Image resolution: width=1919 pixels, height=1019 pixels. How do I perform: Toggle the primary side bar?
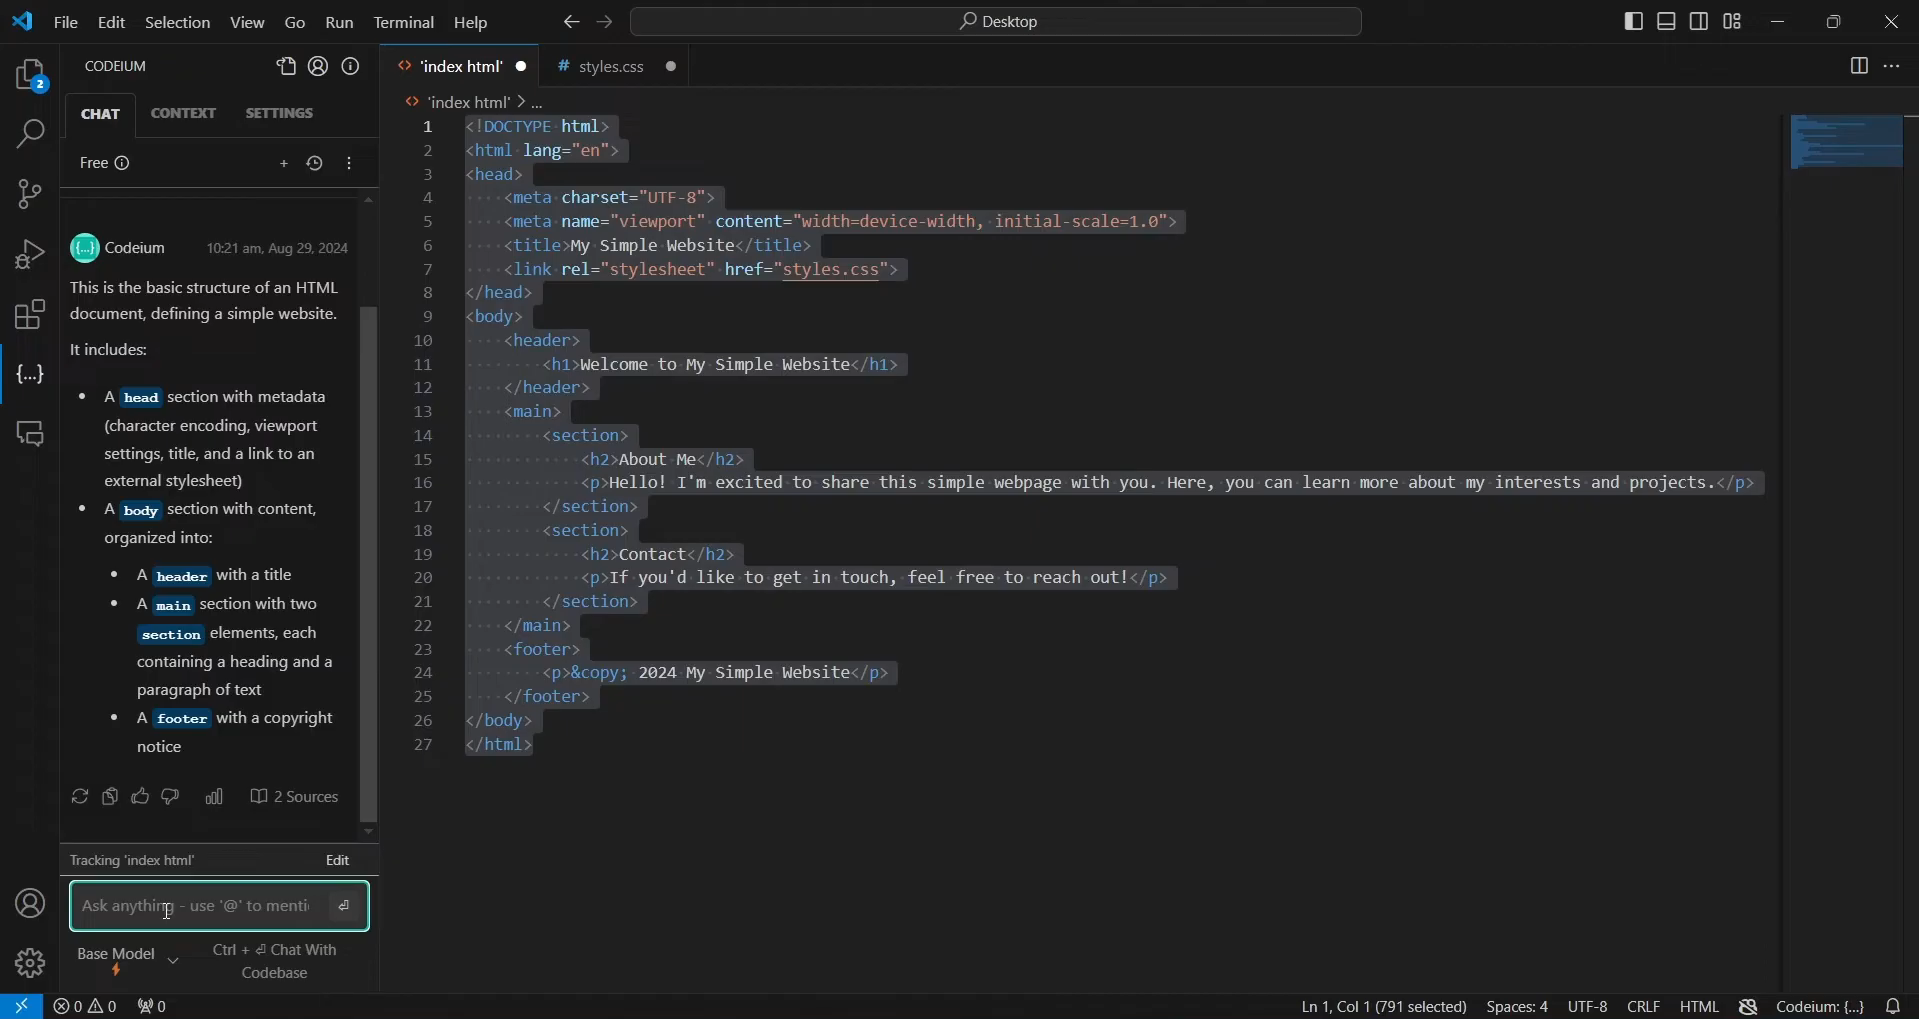pos(1634,21)
